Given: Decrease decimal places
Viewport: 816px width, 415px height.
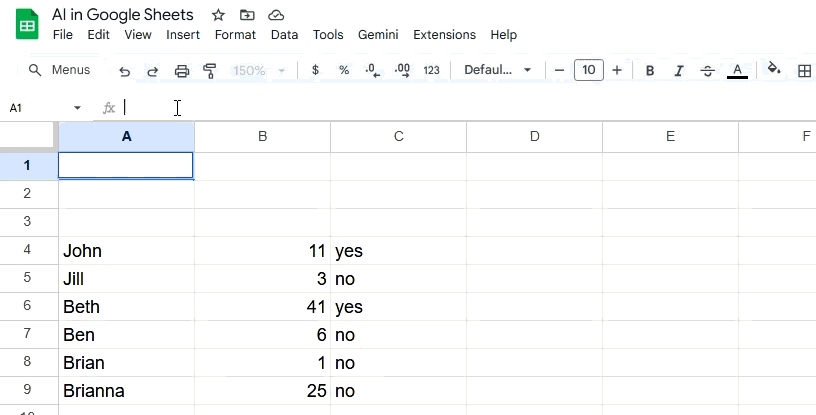Looking at the screenshot, I should coord(373,70).
